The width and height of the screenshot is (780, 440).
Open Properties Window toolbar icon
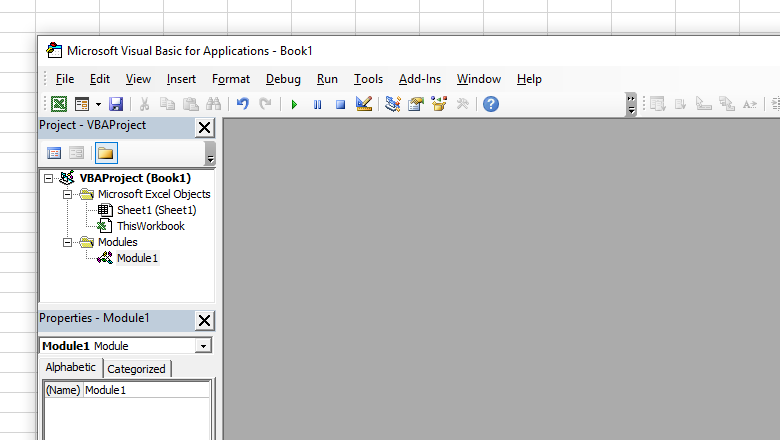pos(416,104)
